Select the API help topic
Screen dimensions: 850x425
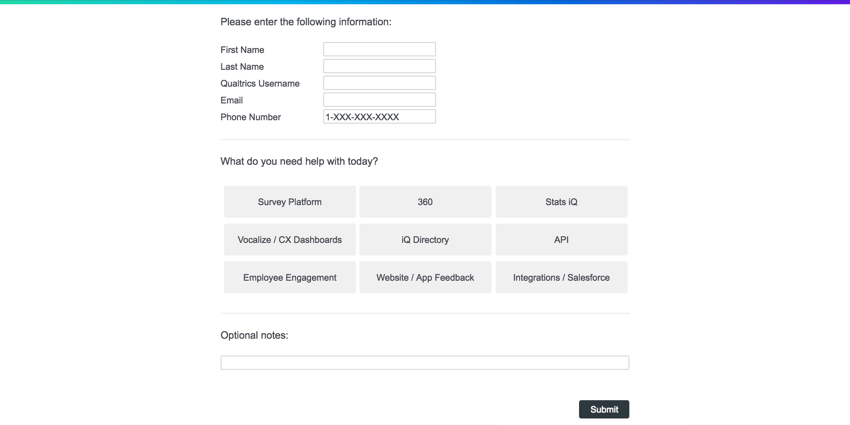click(561, 240)
